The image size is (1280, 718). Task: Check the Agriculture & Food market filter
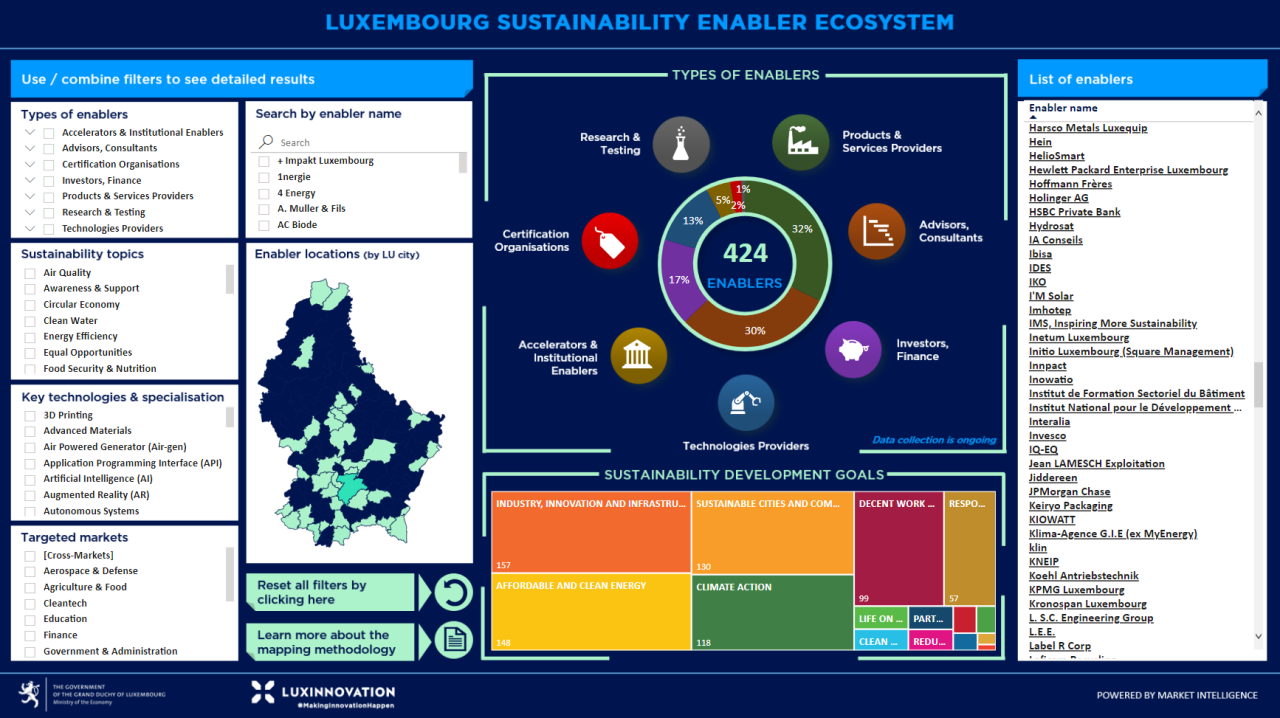click(30, 587)
